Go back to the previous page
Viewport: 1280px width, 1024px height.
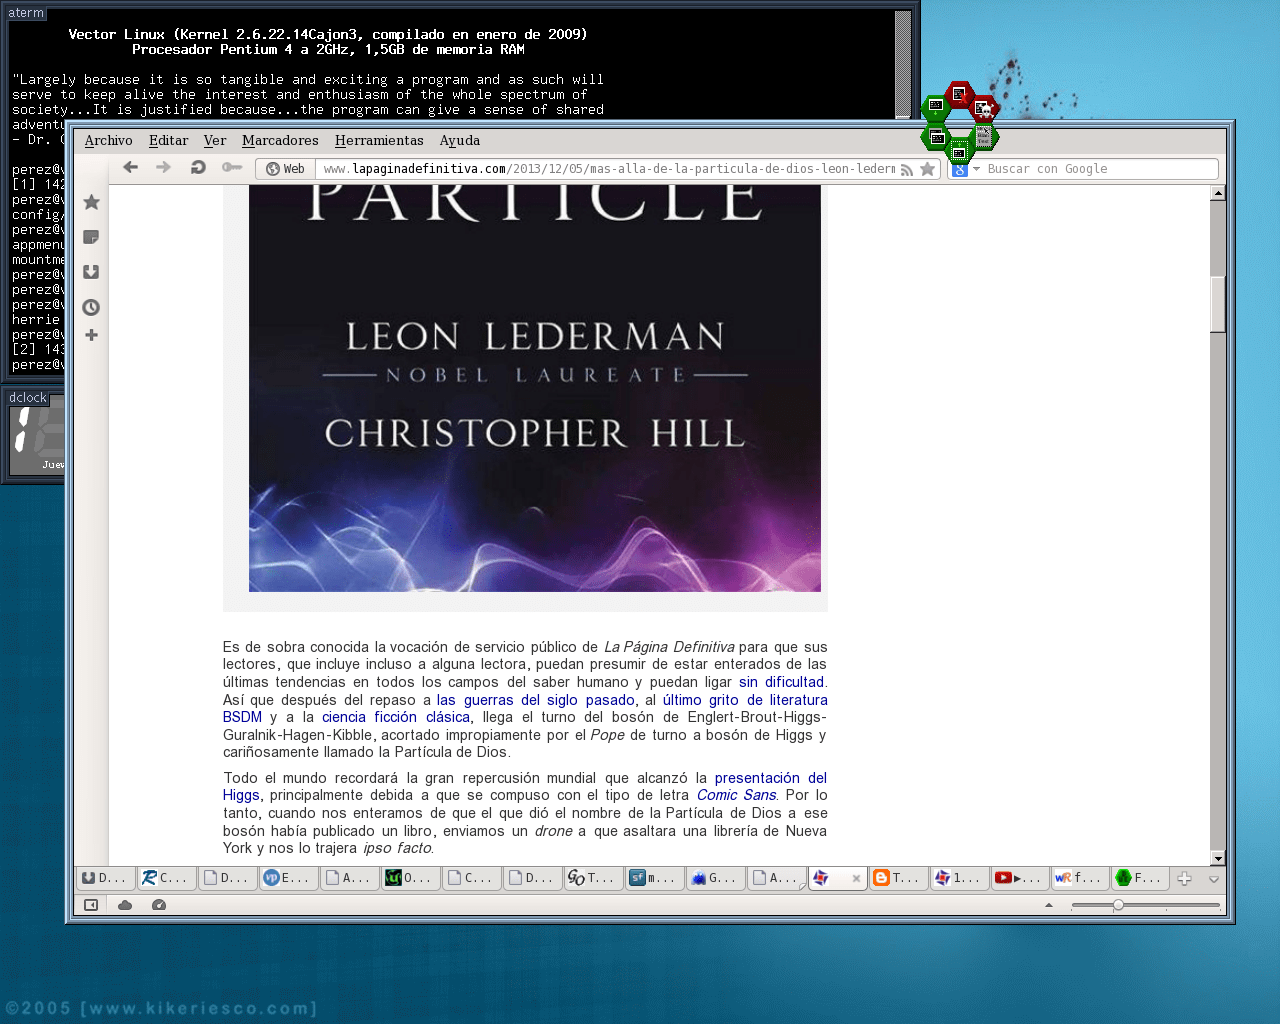(x=130, y=168)
